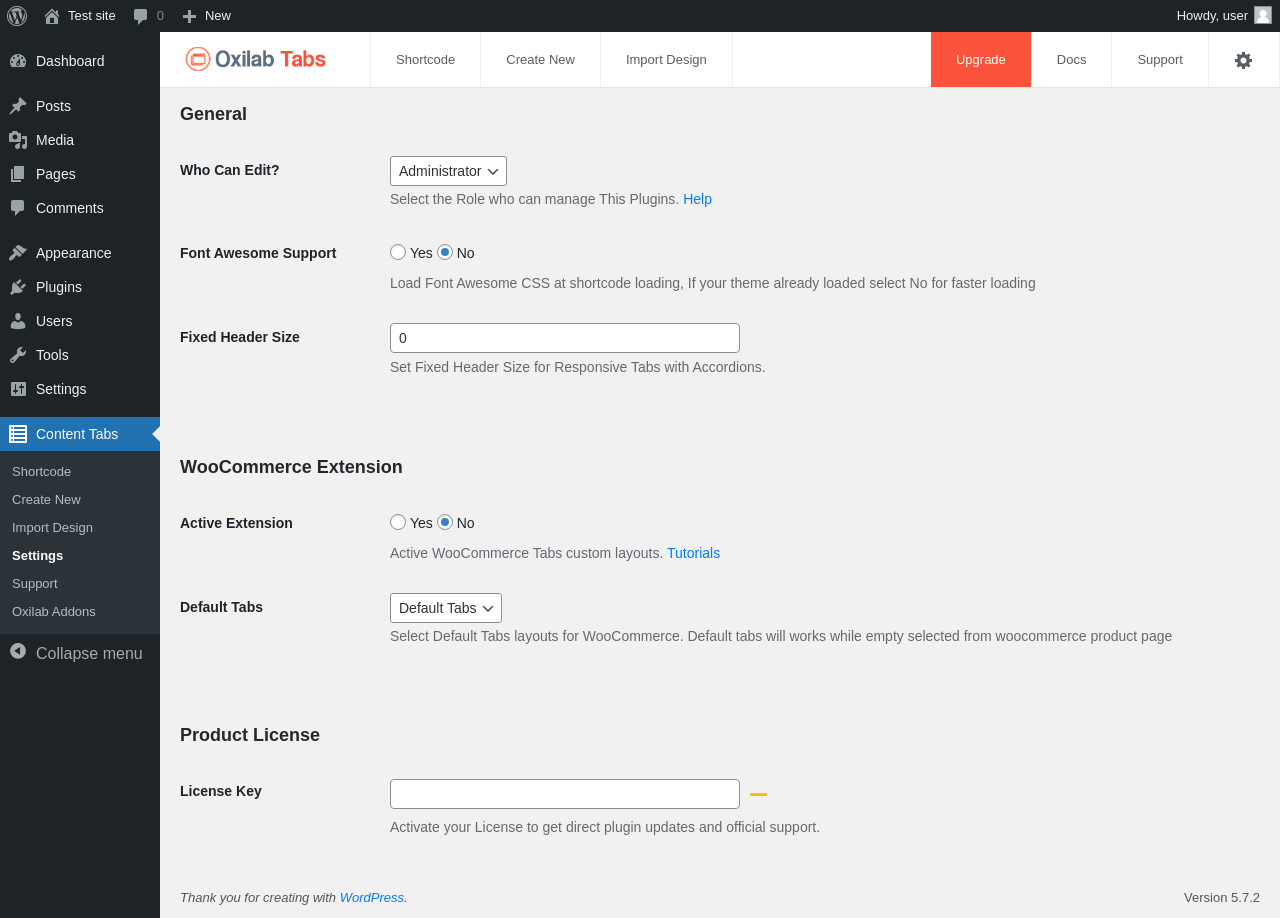Screen dimensions: 1280x918
Task: Click New in the admin bar
Action: click(218, 16)
